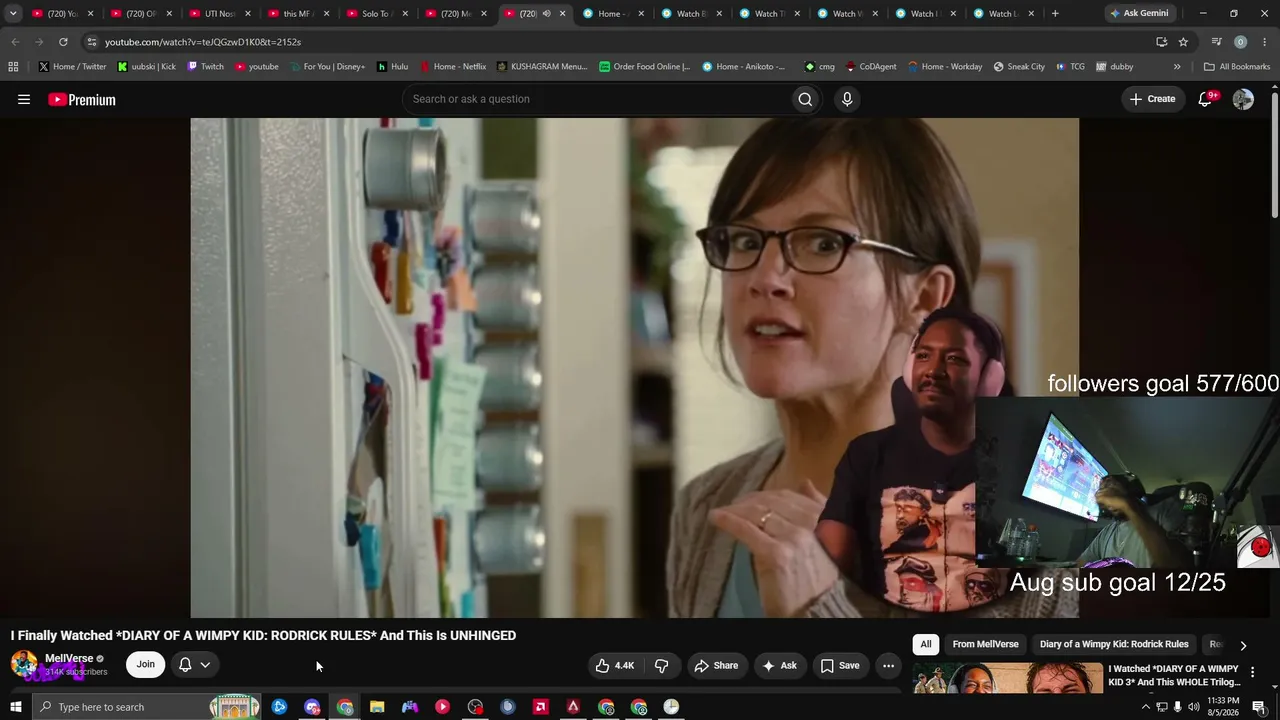1280x720 pixels.
Task: Open the Sneak City bookmark
Action: click(x=1019, y=67)
